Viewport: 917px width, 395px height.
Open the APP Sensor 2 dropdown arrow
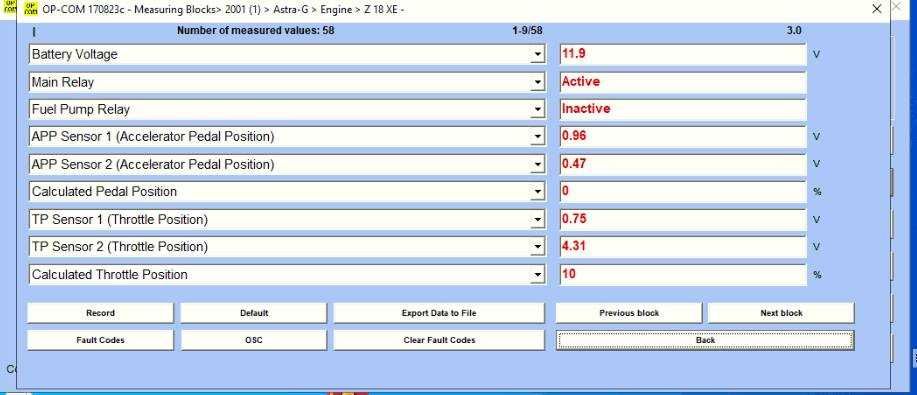538,165
